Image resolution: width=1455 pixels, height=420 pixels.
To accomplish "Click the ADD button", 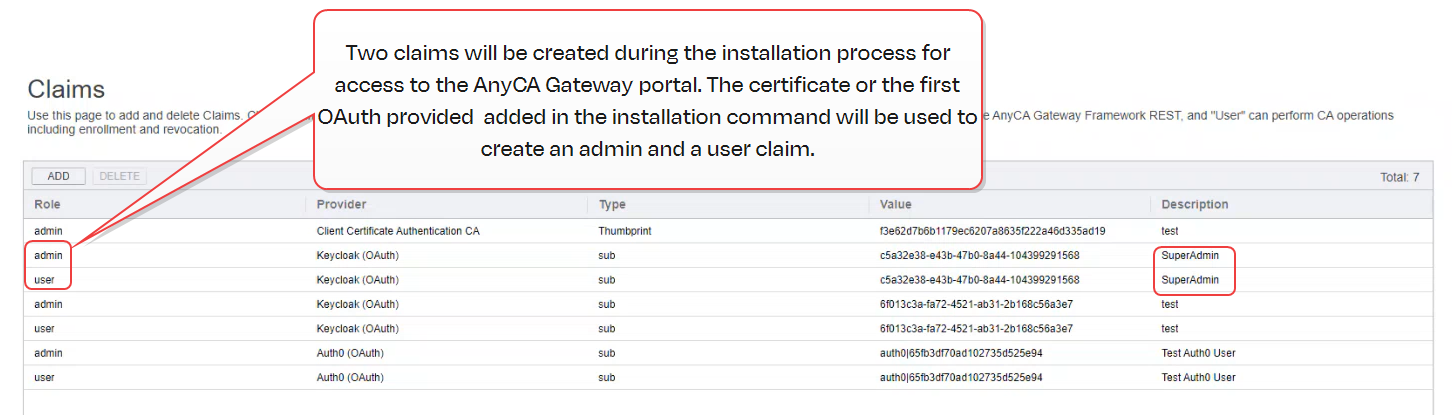I will click(58, 176).
